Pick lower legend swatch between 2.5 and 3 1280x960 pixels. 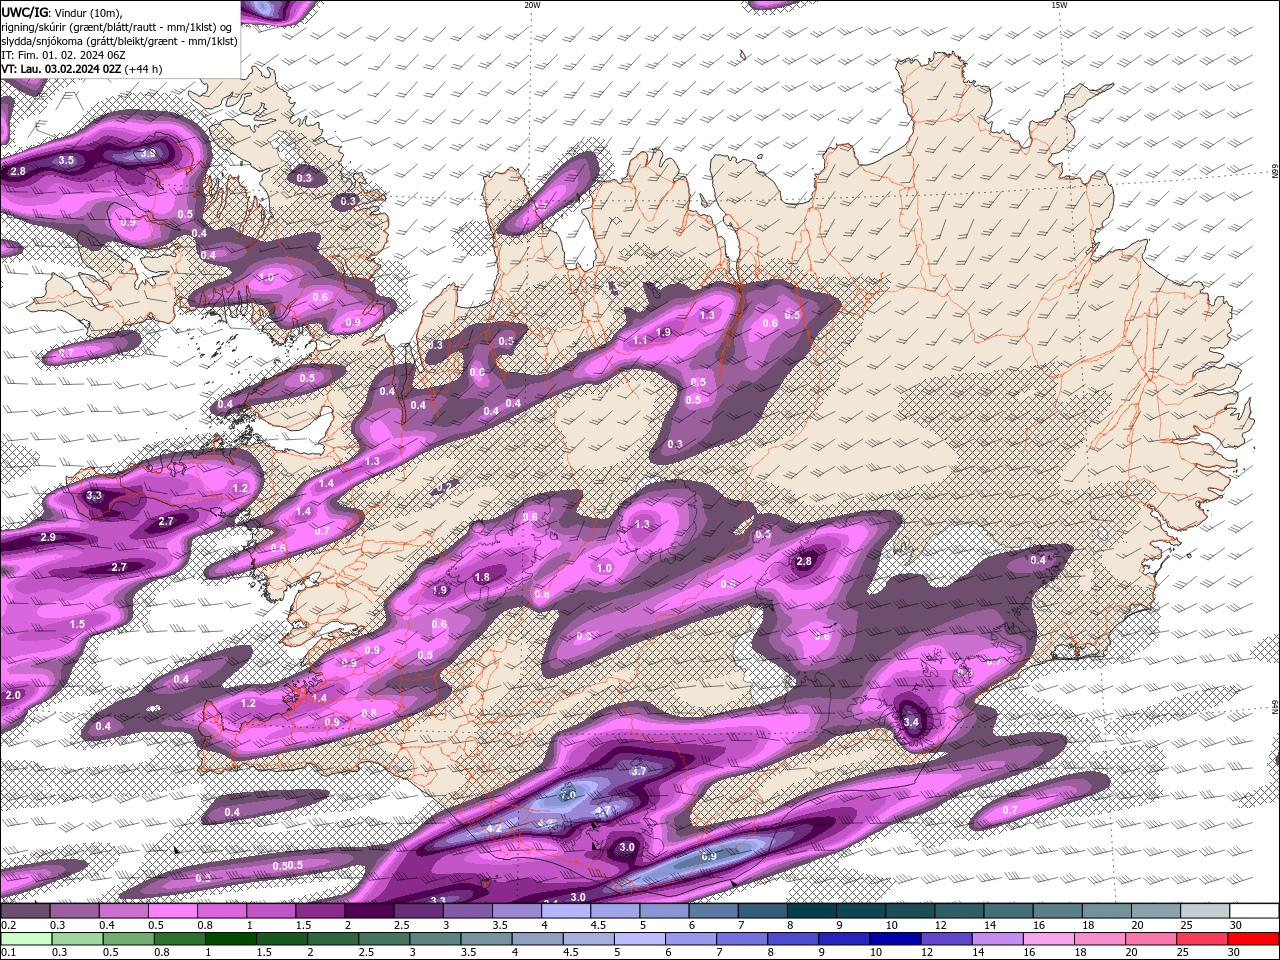click(385, 938)
